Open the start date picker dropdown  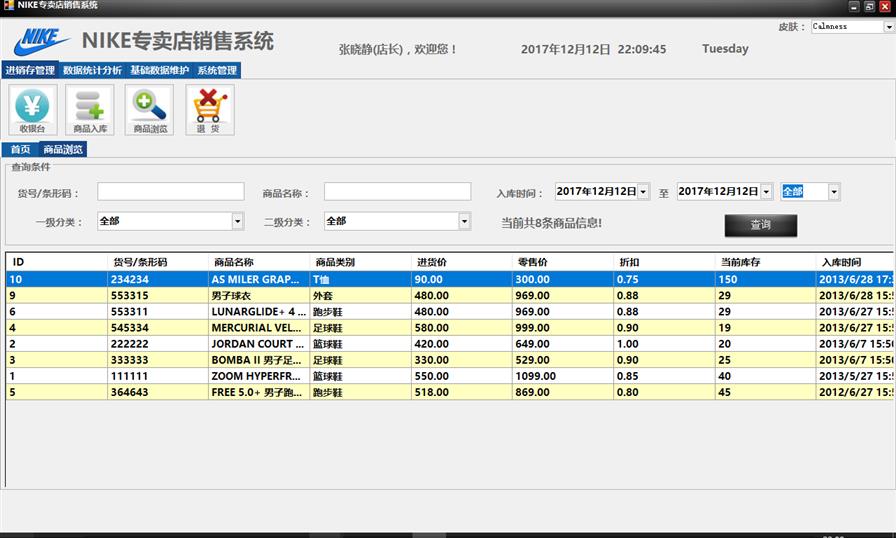[643, 191]
